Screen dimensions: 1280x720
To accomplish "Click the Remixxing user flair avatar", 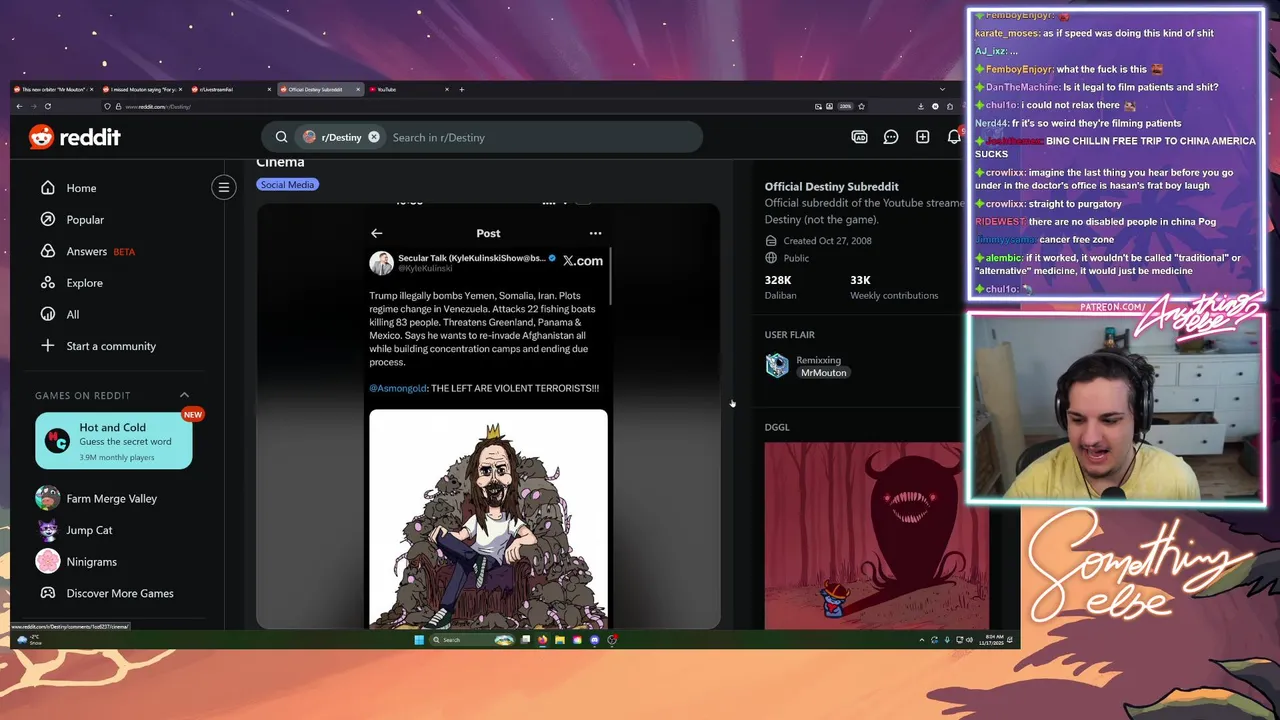I will pyautogui.click(x=777, y=366).
